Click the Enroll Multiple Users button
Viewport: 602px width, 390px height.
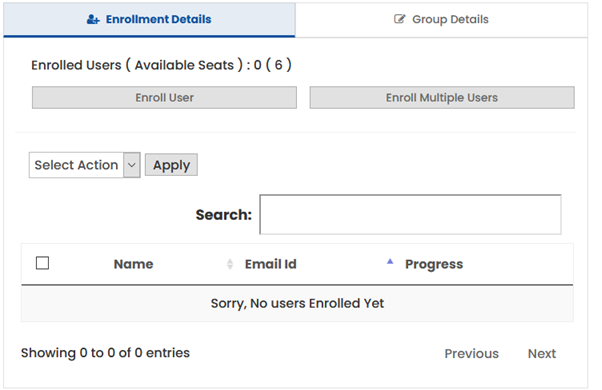442,98
